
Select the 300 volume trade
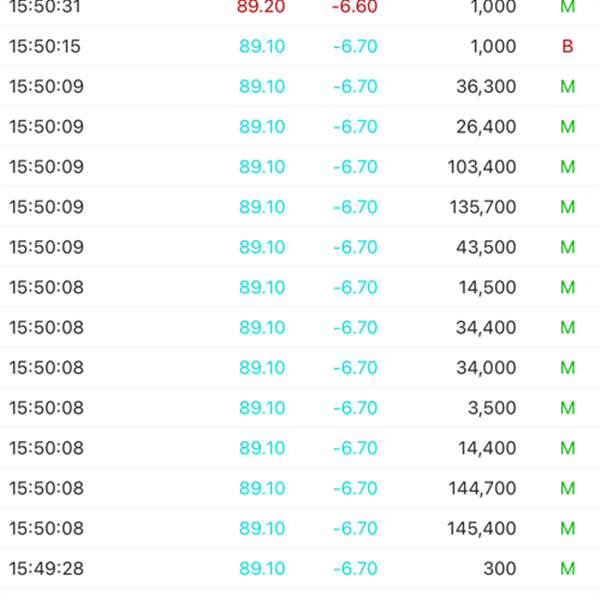498,569
